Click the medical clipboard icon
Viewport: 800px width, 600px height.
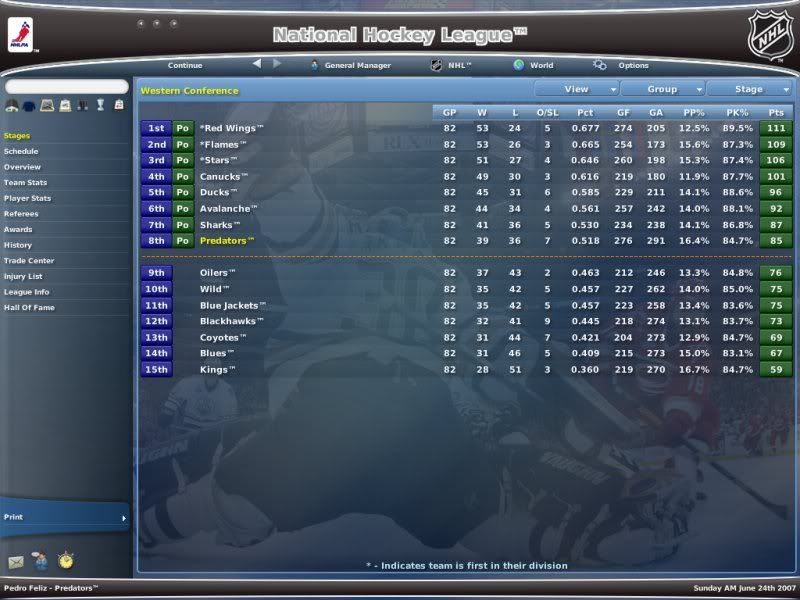(x=119, y=105)
